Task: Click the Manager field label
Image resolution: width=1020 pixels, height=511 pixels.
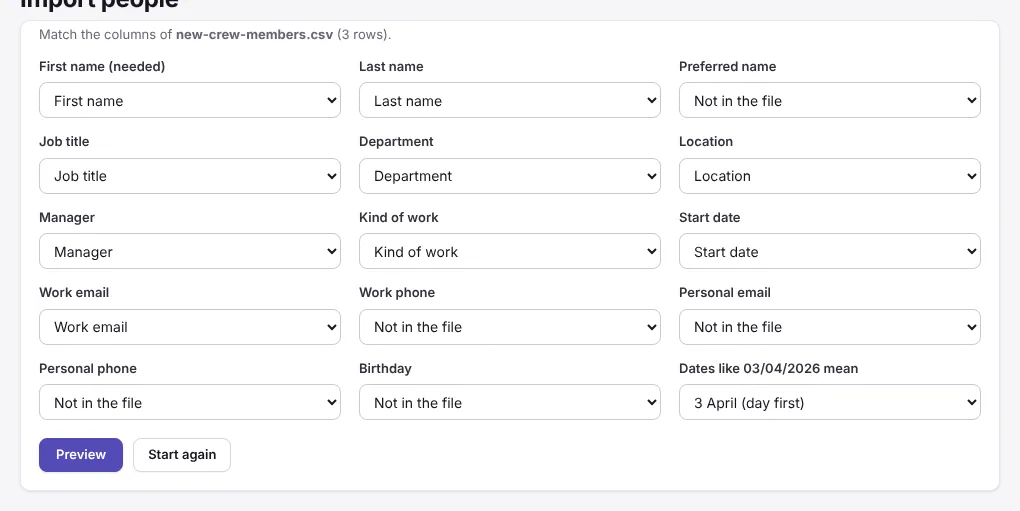Action: (x=67, y=218)
